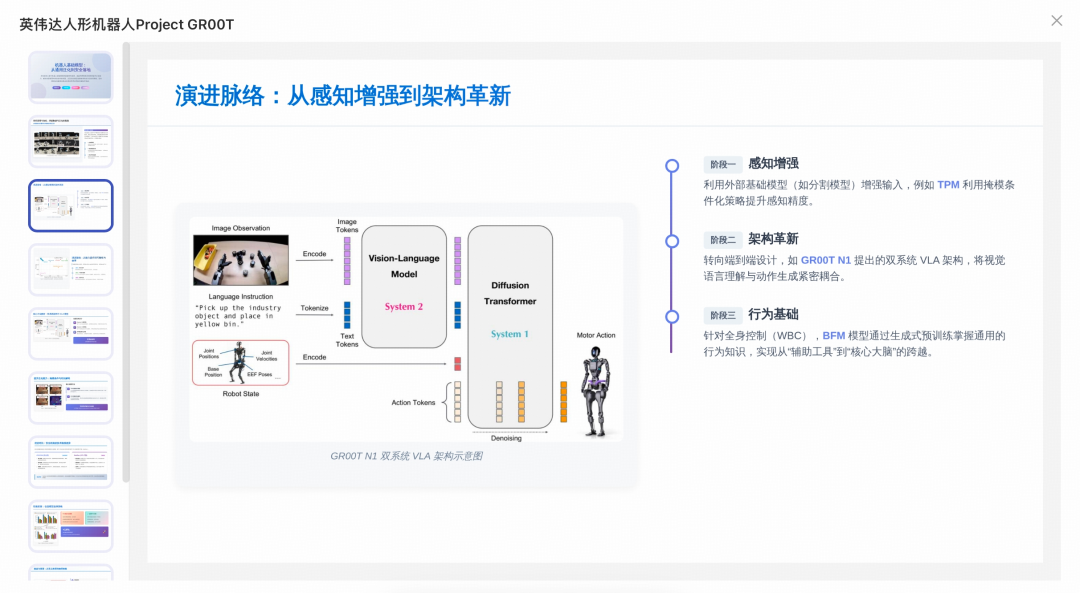Viewport: 1080px width, 593px height.
Task: Click the Diffusion Transformer System 1 box
Action: (x=510, y=326)
